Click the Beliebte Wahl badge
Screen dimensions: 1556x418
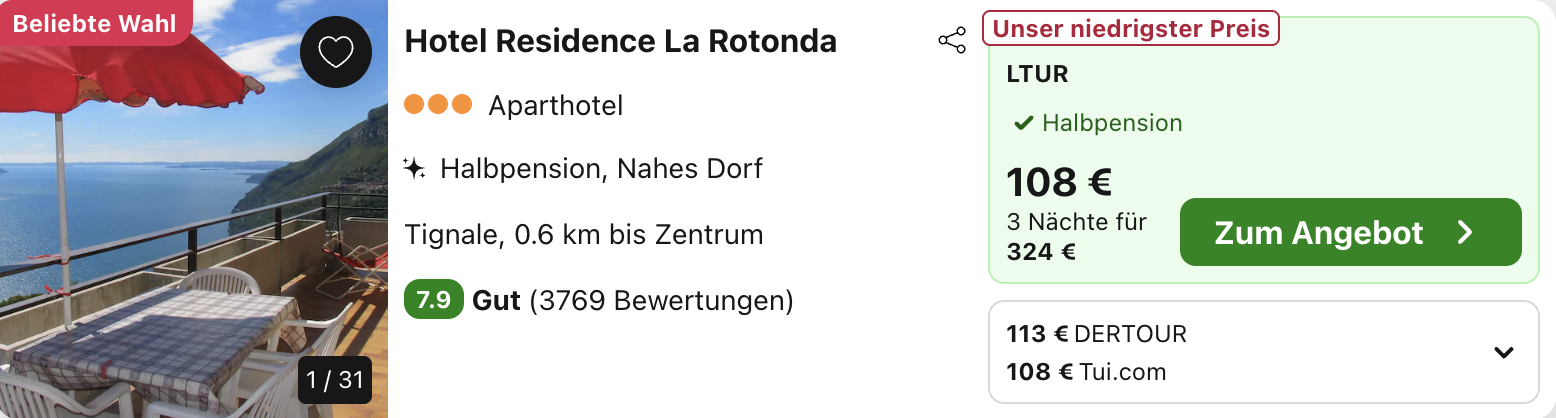pyautogui.click(x=95, y=23)
